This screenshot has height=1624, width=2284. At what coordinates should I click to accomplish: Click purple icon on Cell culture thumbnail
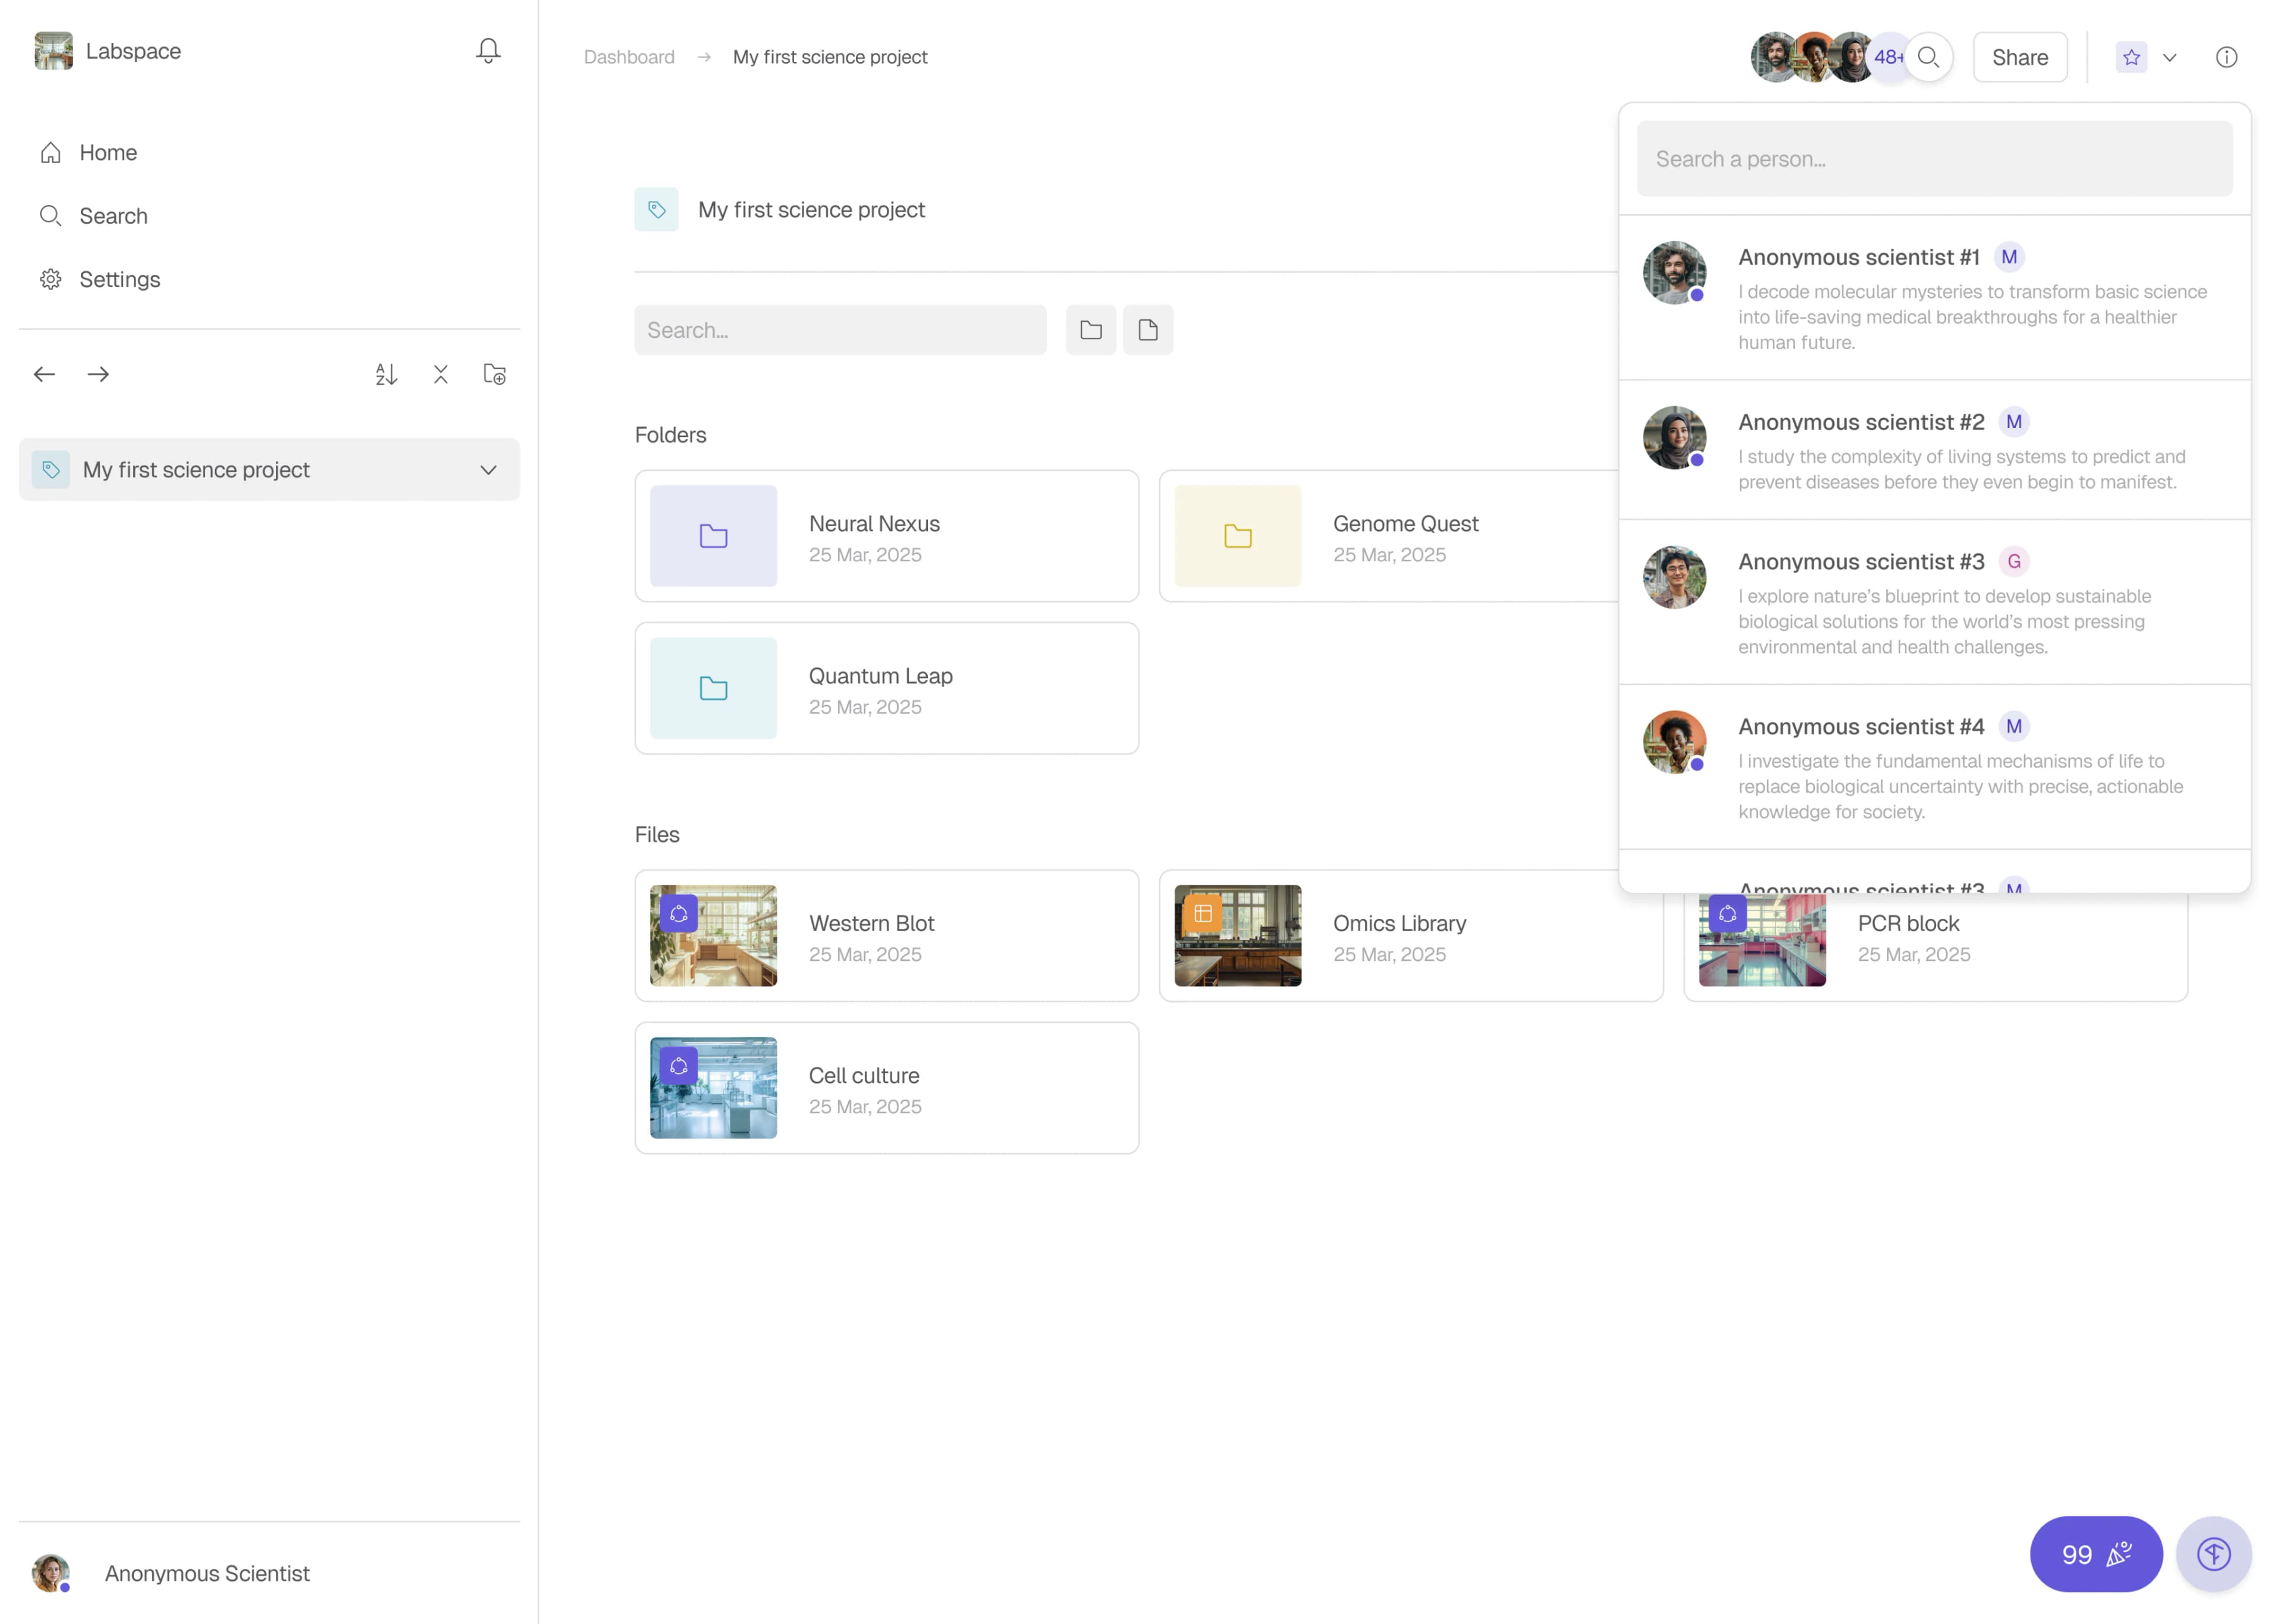(x=679, y=1066)
